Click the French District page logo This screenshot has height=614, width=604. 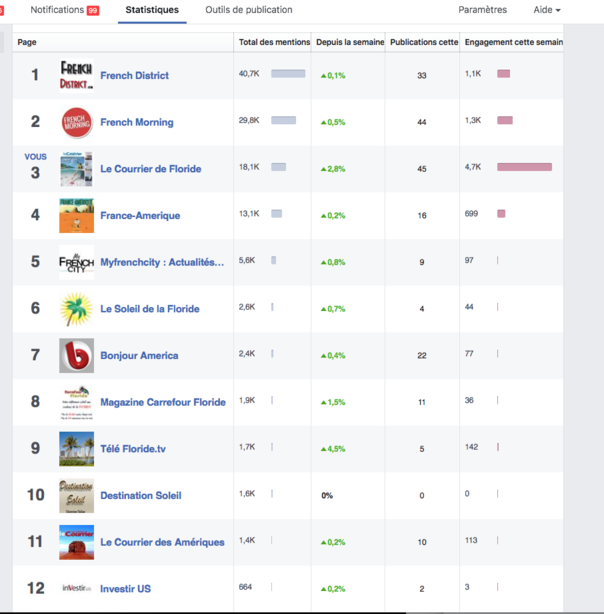(76, 75)
